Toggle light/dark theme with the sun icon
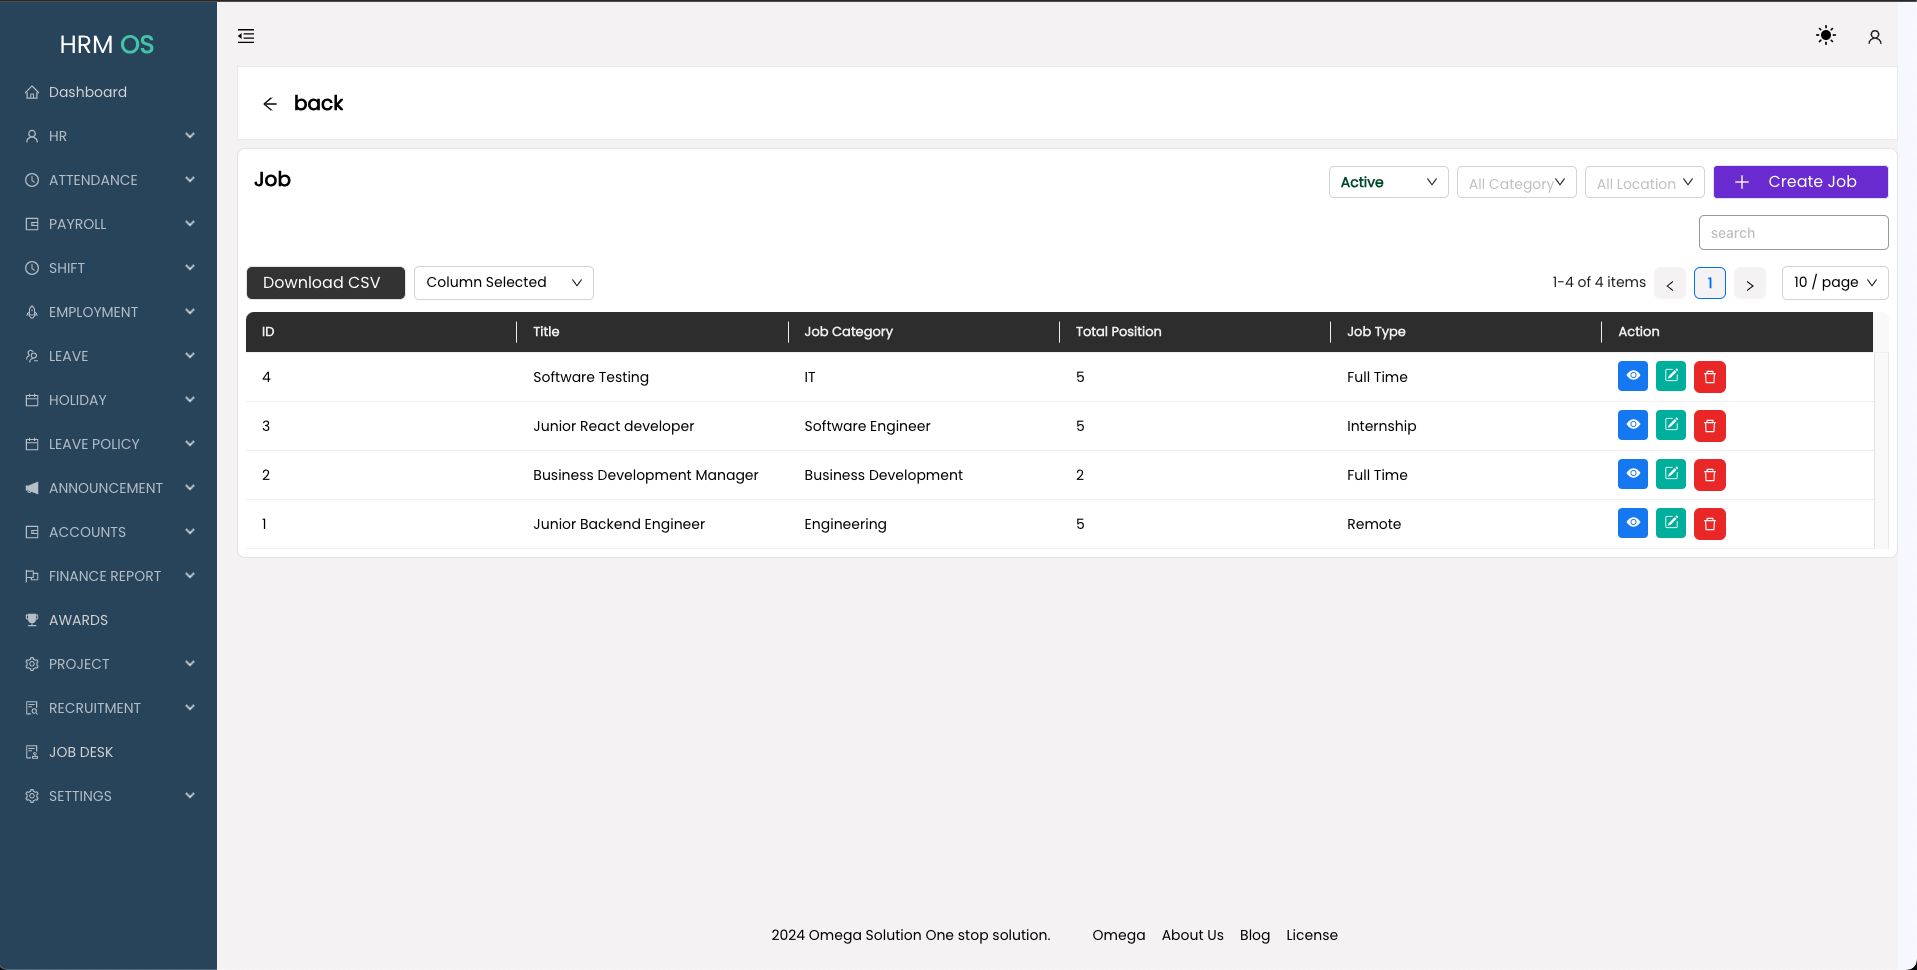Screen dimensions: 1917x970 tap(1825, 36)
